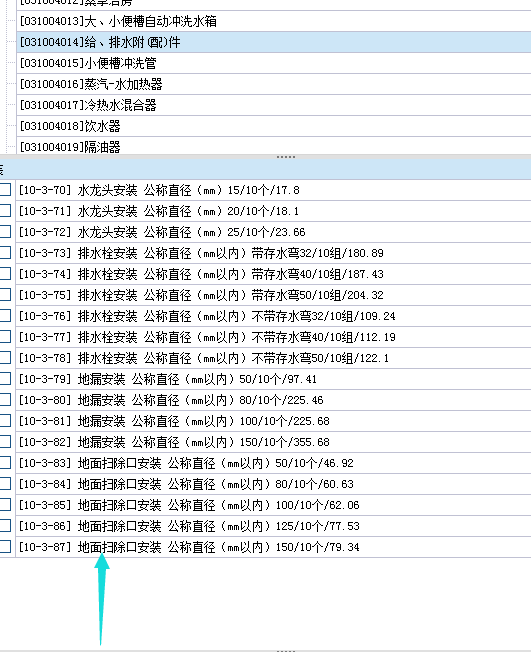Select row 水龙头安装 15/10个/17.8
Viewport: 531px width, 652px height.
click(x=273, y=190)
